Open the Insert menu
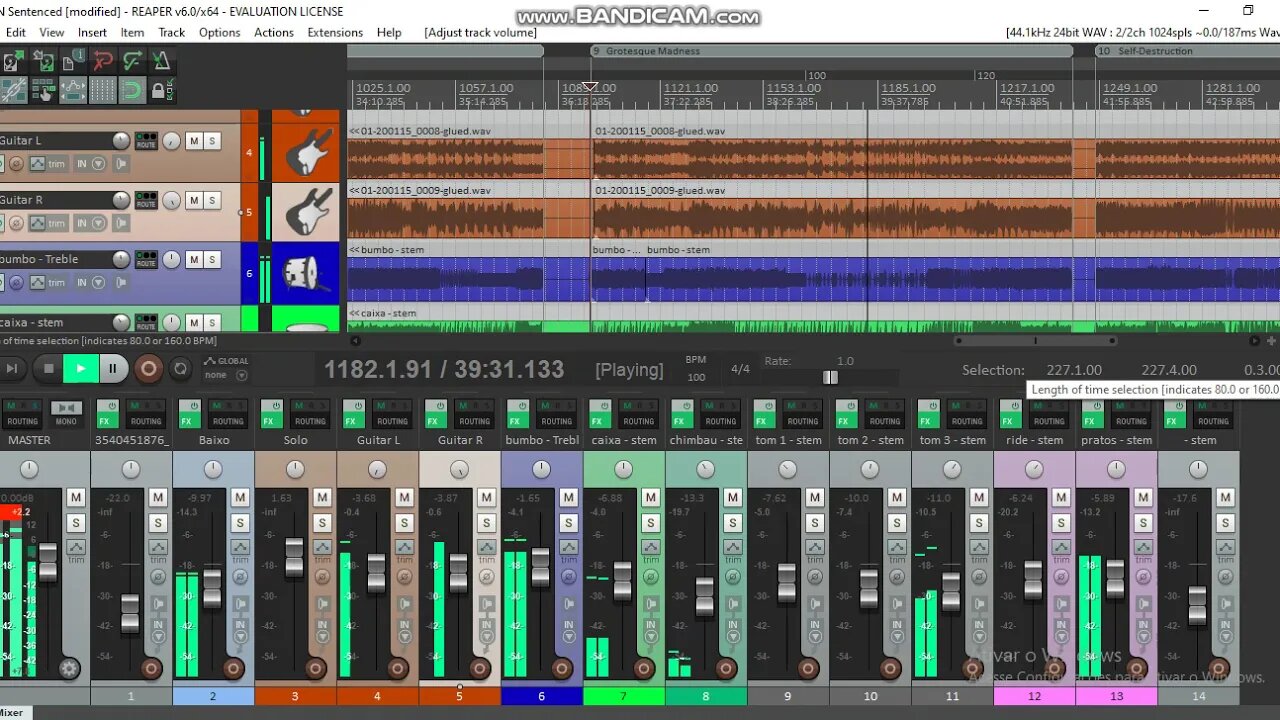This screenshot has height=720, width=1280. pyautogui.click(x=92, y=32)
